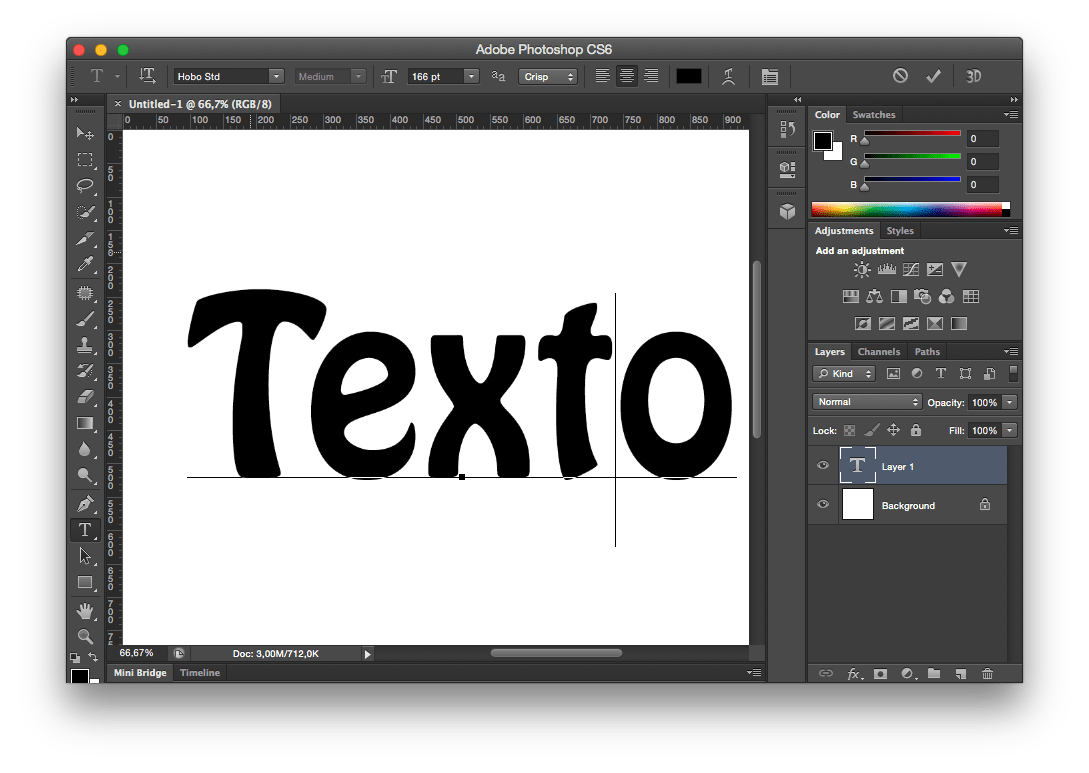Switch to the Styles tab
The height and width of the screenshot is (773, 1089).
900,231
